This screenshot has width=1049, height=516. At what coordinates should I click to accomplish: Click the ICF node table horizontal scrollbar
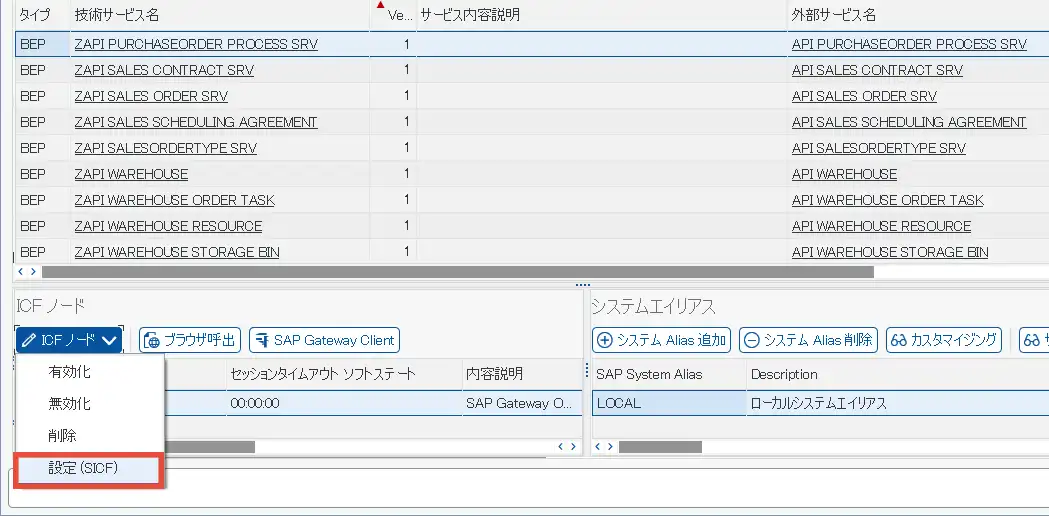tap(209, 446)
